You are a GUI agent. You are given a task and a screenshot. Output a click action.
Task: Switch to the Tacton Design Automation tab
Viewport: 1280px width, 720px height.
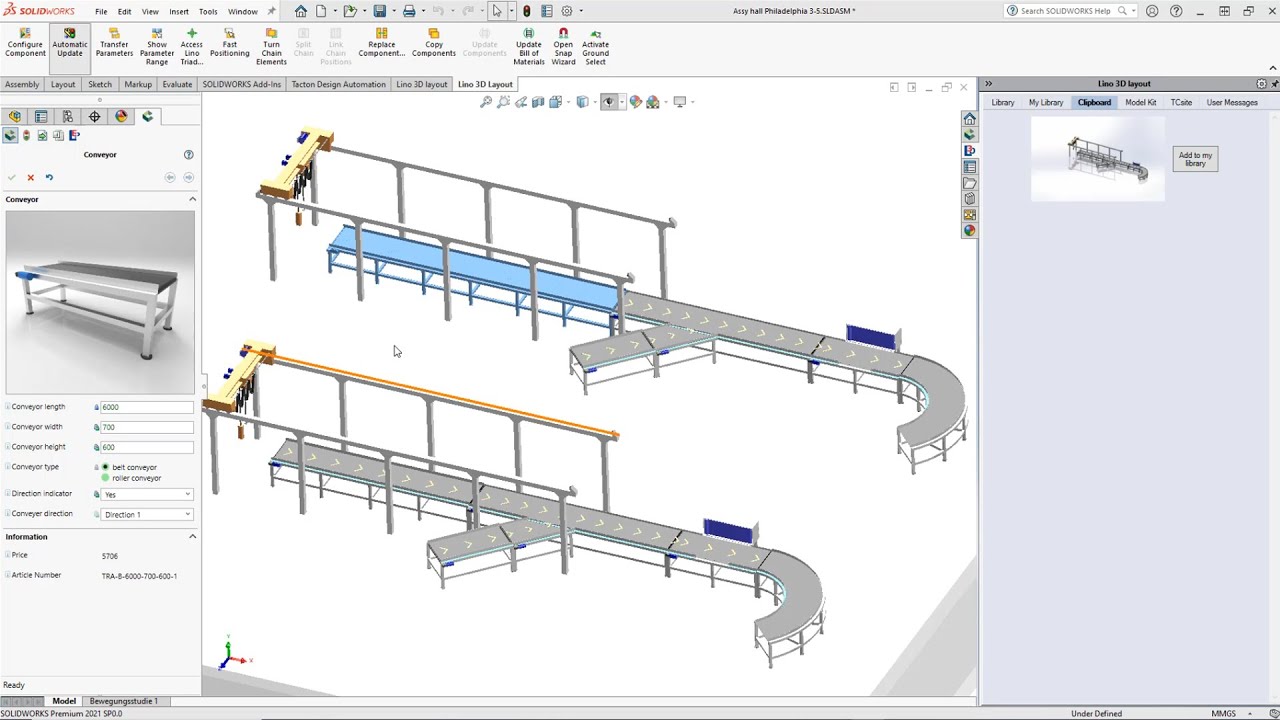338,84
